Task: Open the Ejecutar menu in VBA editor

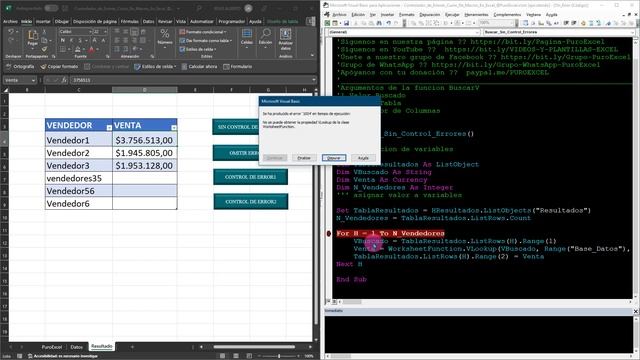Action: coord(452,14)
